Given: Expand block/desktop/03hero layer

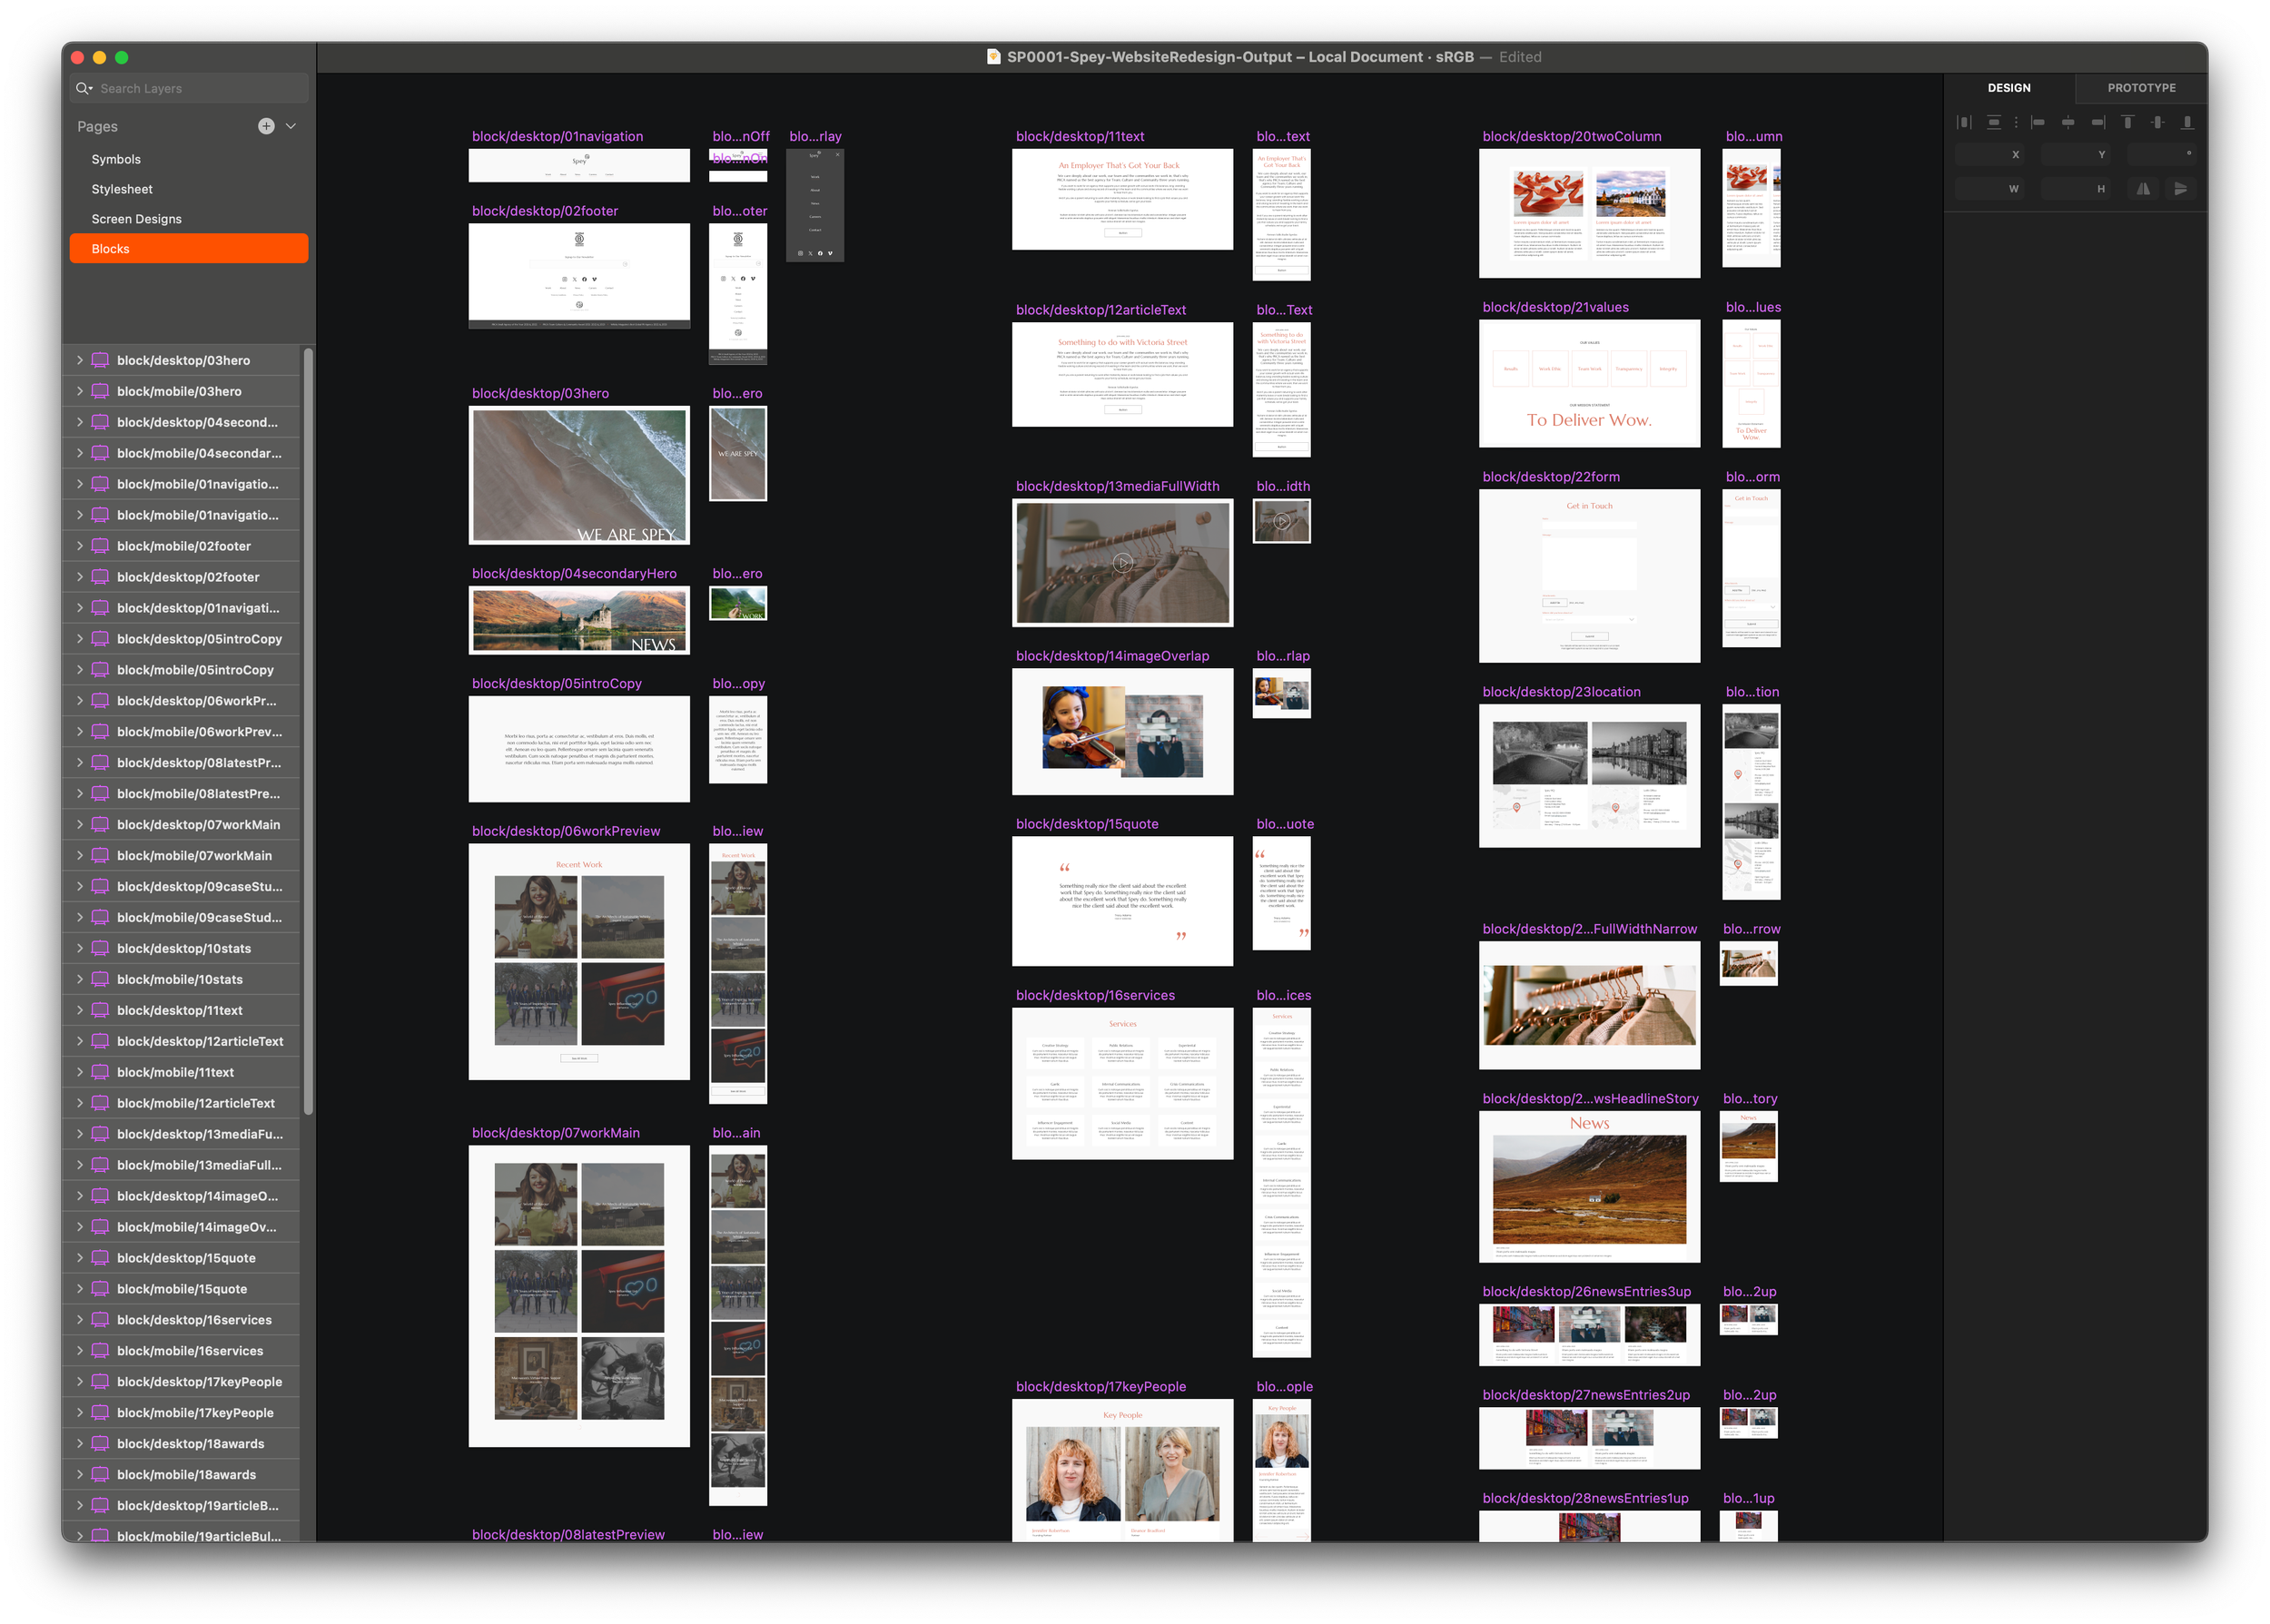Looking at the screenshot, I should [x=80, y=360].
